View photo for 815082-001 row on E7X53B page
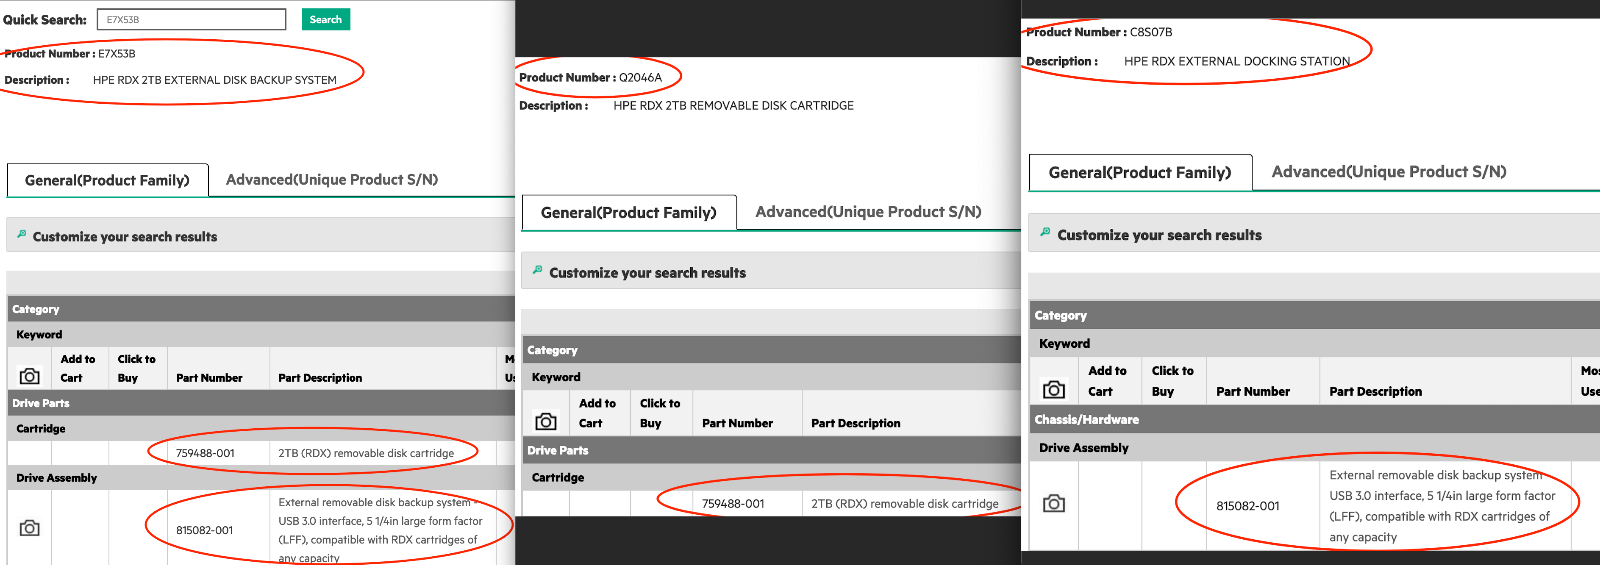Image resolution: width=1600 pixels, height=565 pixels. [x=30, y=527]
